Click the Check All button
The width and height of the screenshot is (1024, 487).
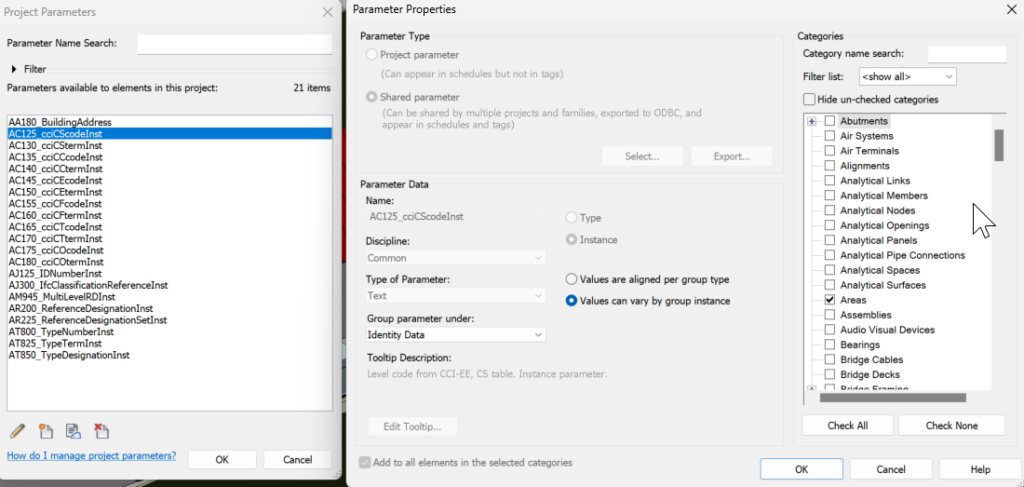848,426
